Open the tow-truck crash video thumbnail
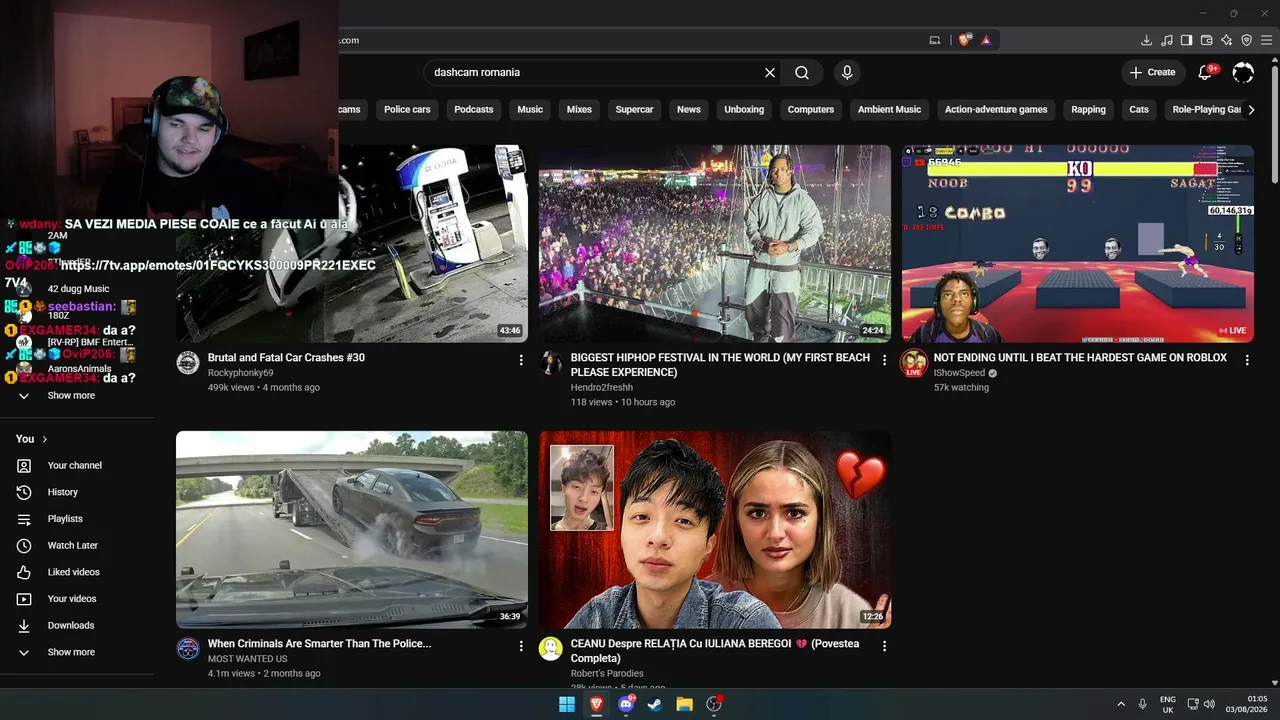This screenshot has height=720, width=1280. coord(352,530)
